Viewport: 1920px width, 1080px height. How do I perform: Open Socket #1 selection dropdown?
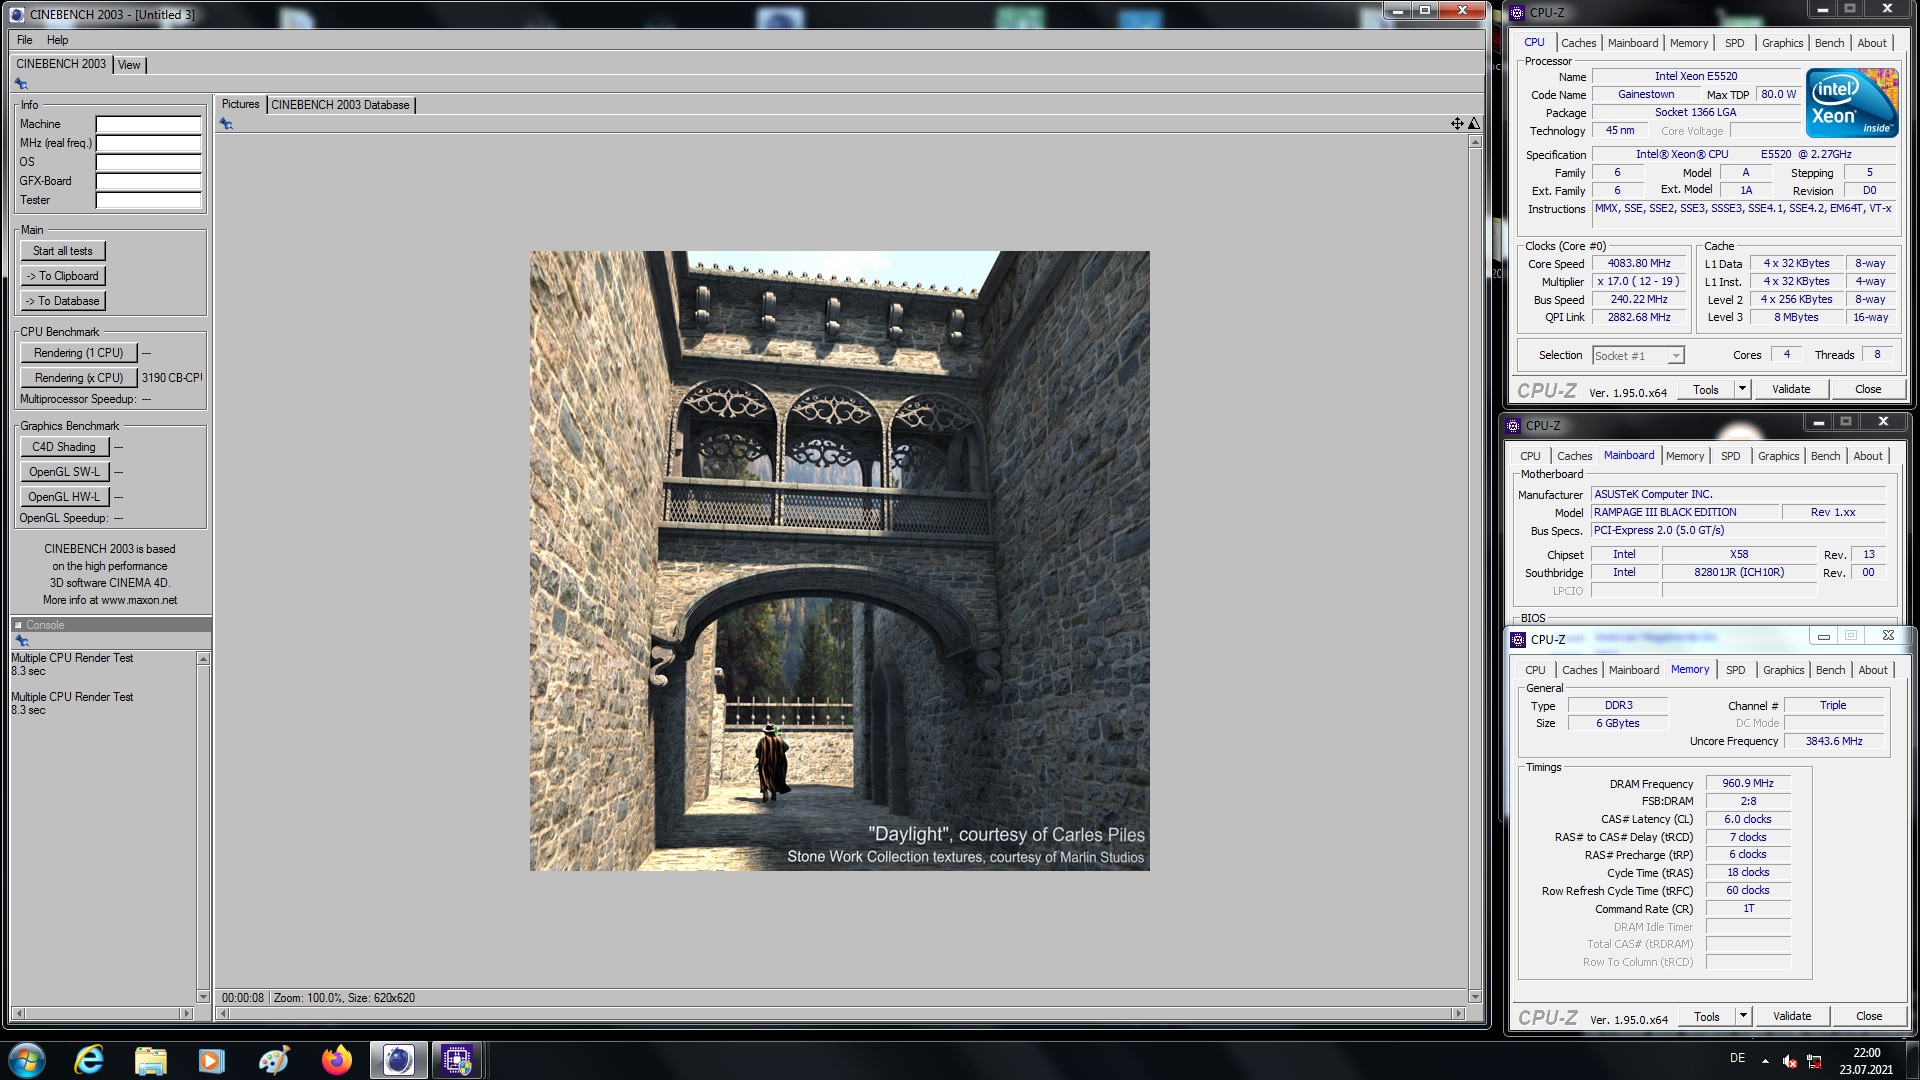pyautogui.click(x=1676, y=355)
